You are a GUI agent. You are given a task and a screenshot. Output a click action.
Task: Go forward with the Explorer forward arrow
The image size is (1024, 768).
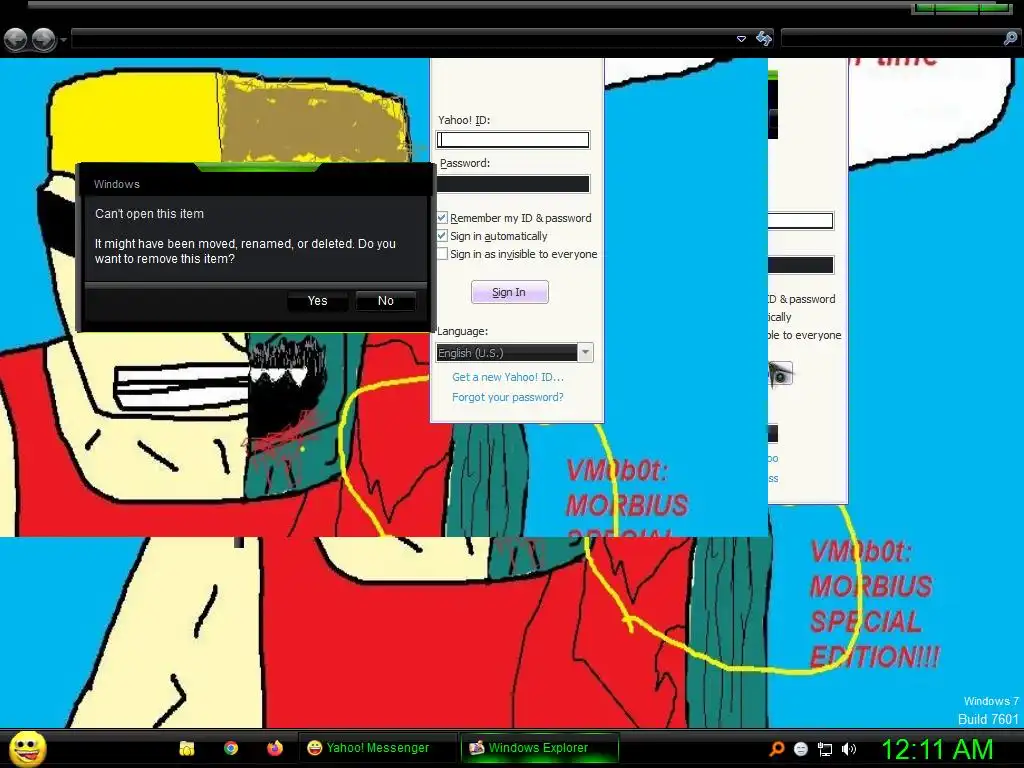(44, 40)
